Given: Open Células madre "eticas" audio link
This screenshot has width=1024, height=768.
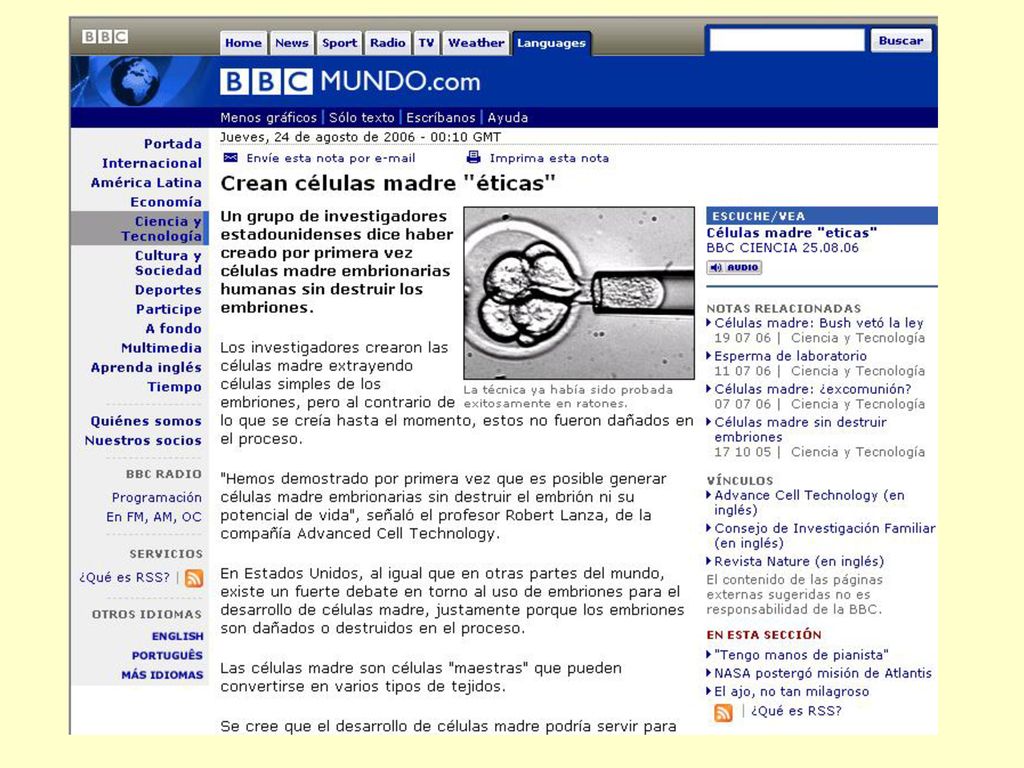Looking at the screenshot, I should pos(792,232).
